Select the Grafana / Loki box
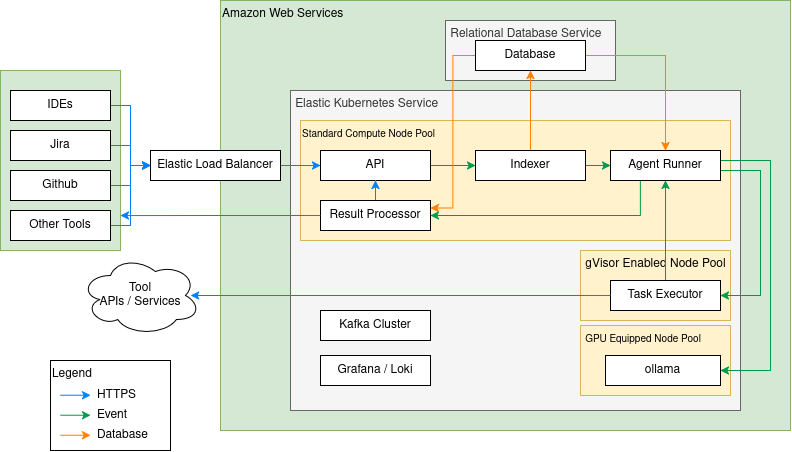Viewport: 792px width, 452px height. click(x=375, y=370)
